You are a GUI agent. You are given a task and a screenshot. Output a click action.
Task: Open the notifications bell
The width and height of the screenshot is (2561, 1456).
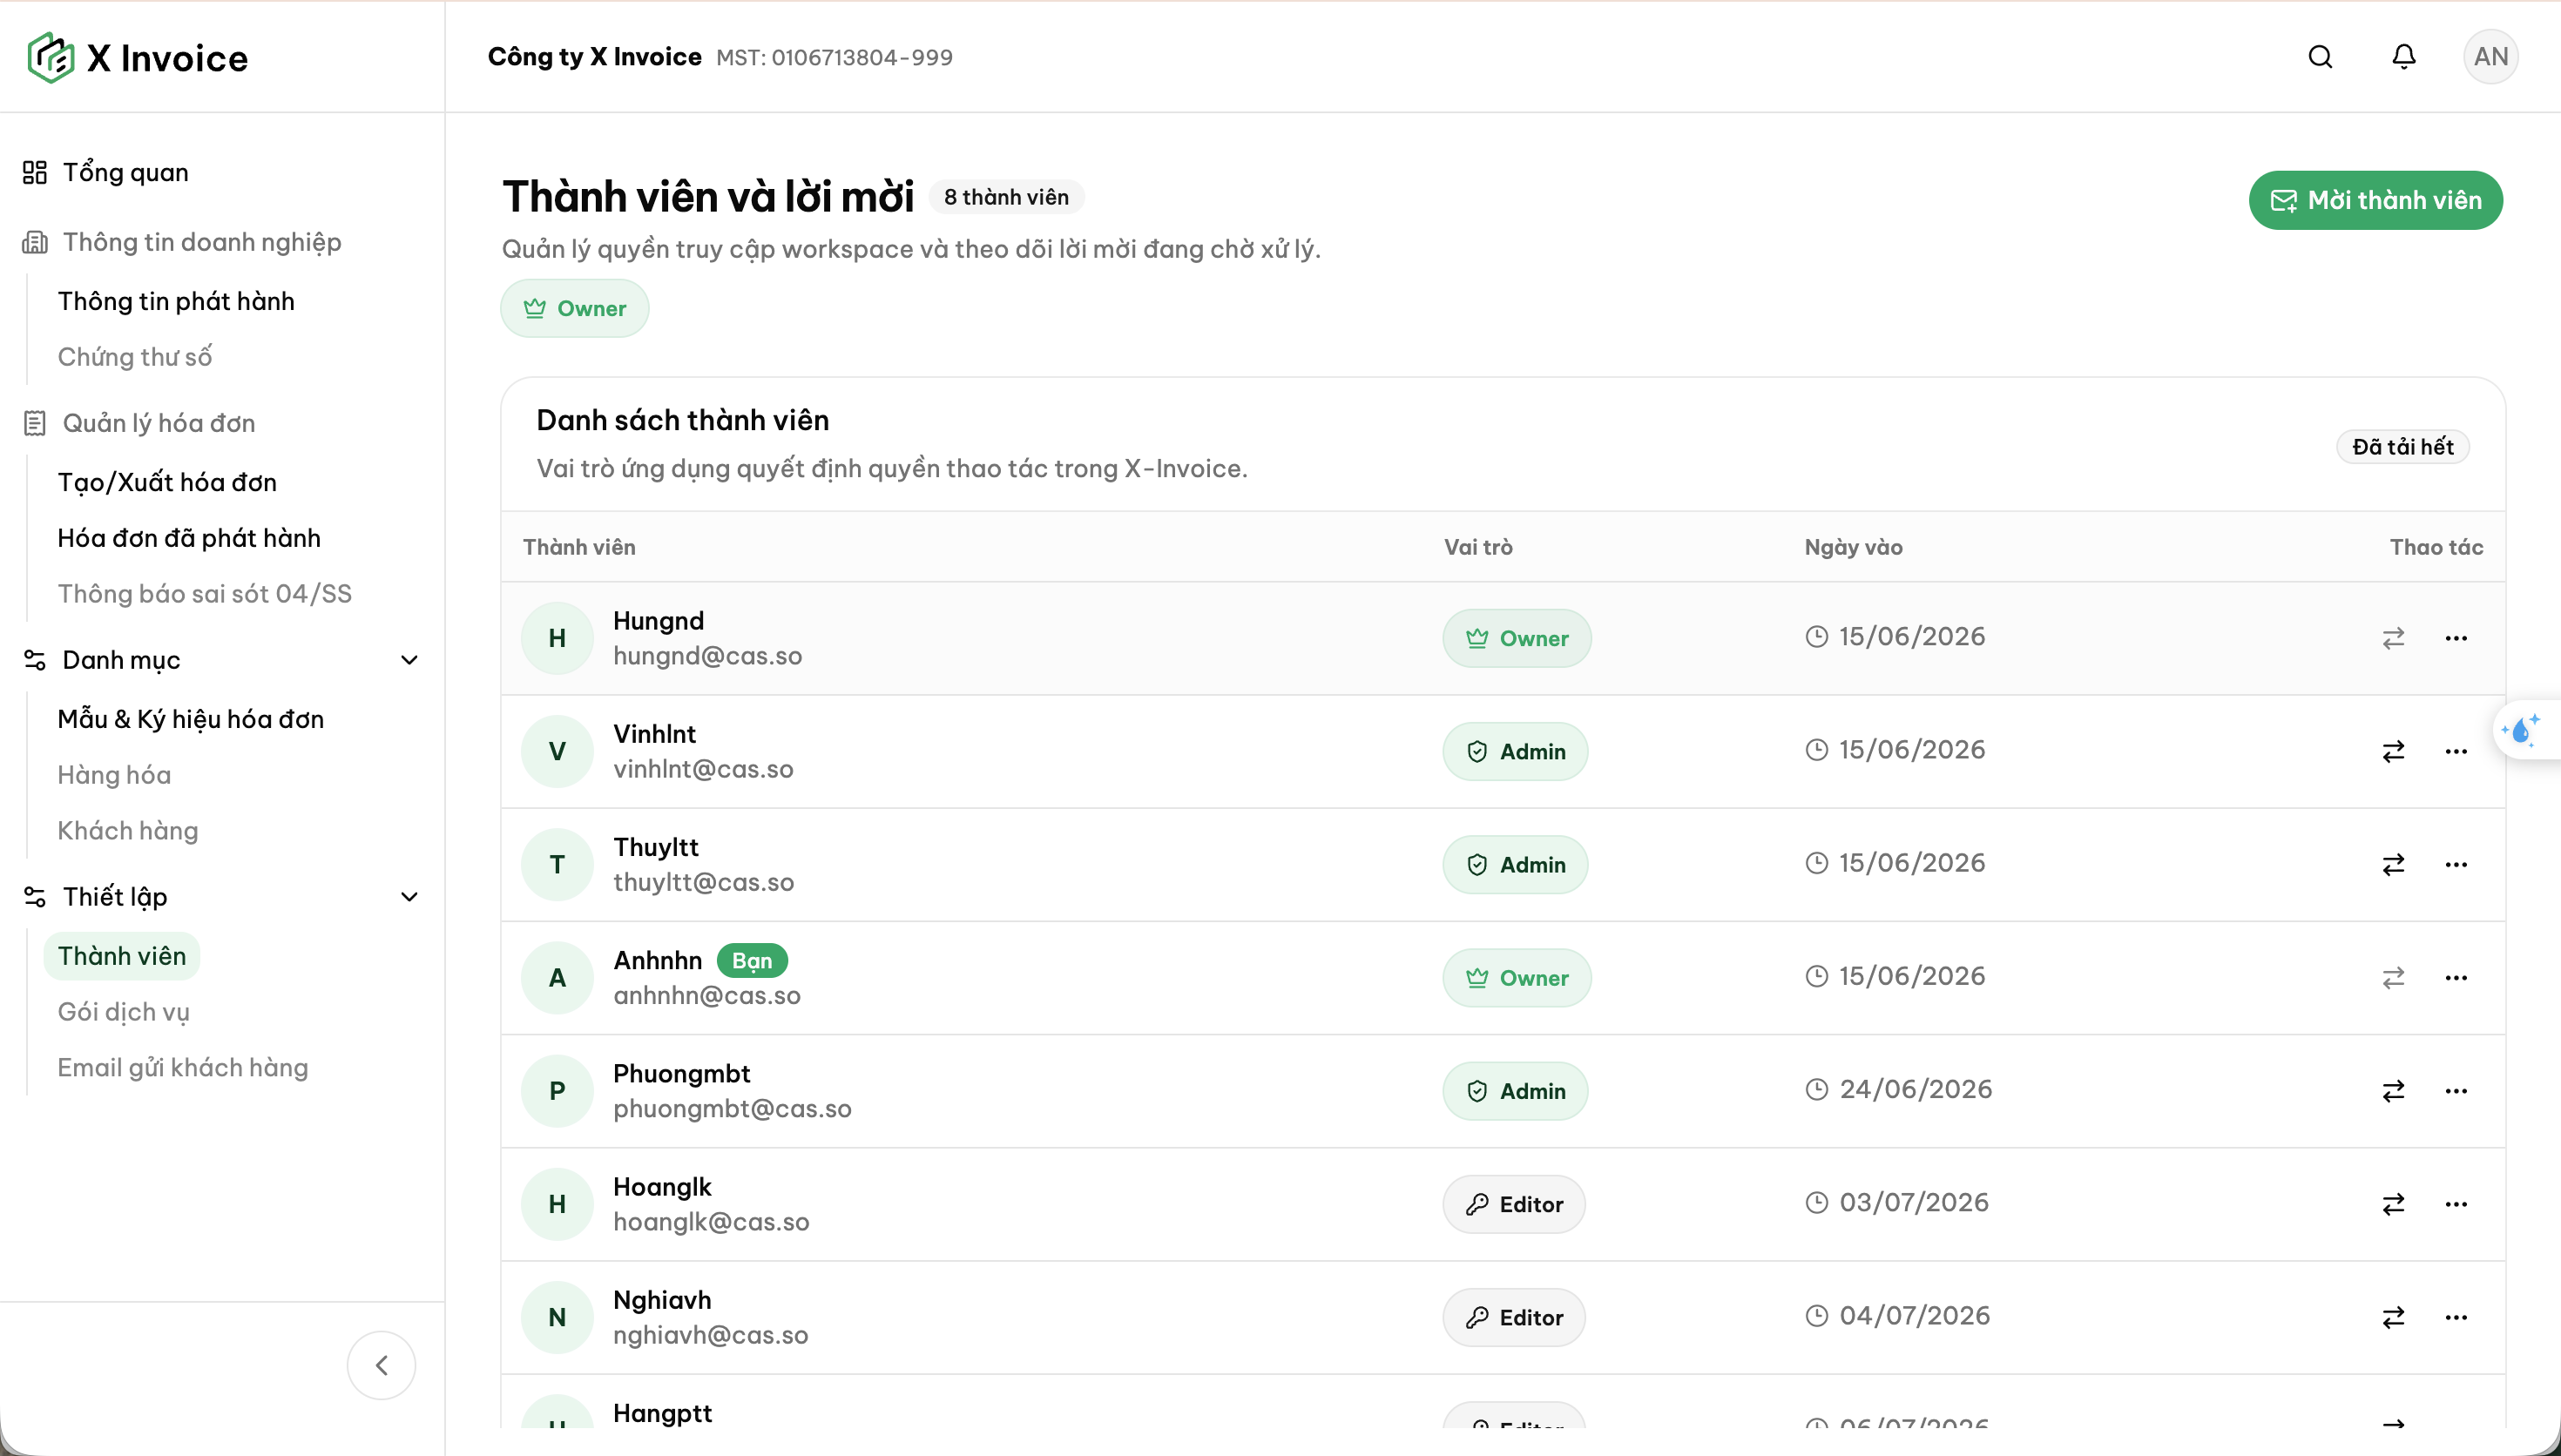pos(2404,57)
